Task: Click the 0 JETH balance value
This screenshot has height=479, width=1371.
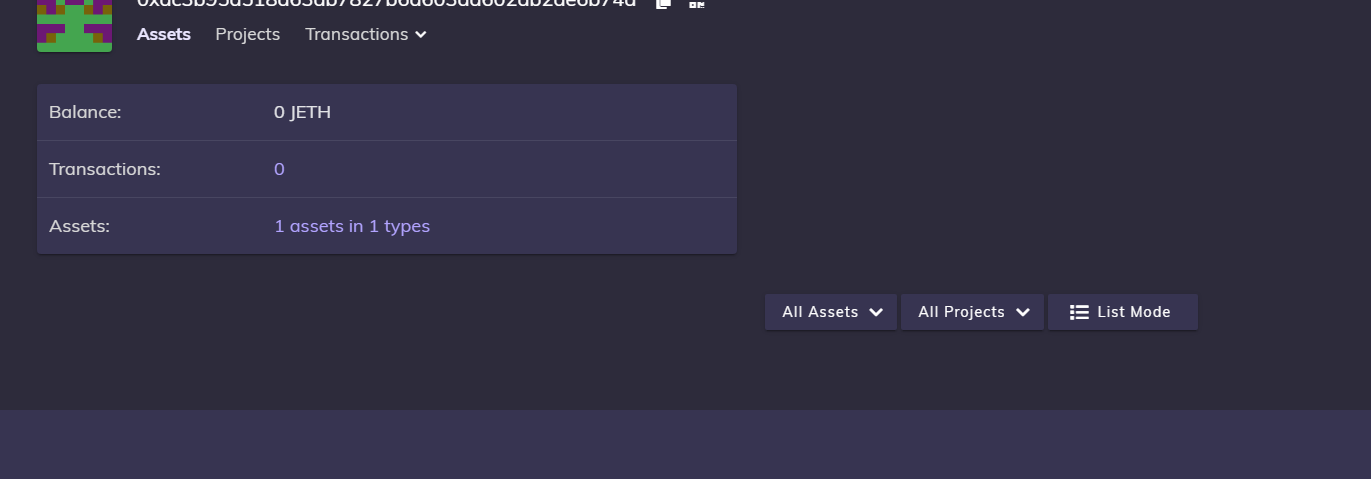Action: pyautogui.click(x=302, y=112)
